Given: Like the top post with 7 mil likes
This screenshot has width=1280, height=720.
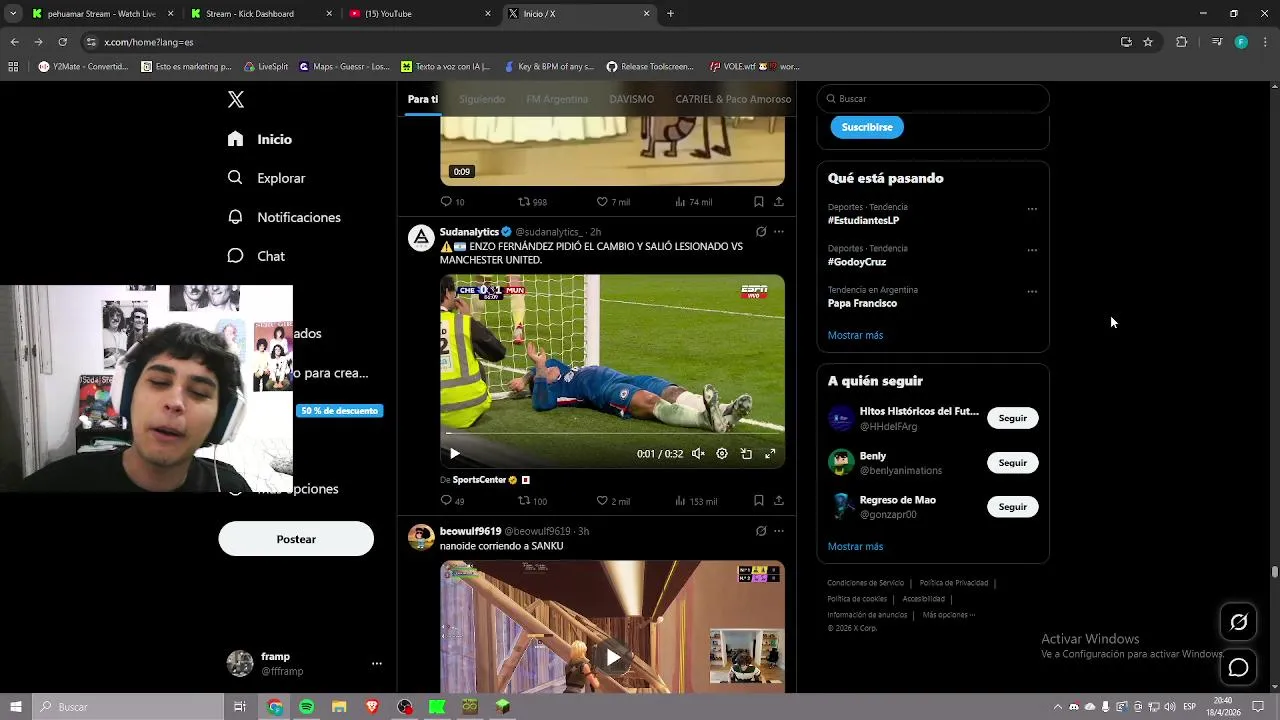Looking at the screenshot, I should [x=612, y=202].
